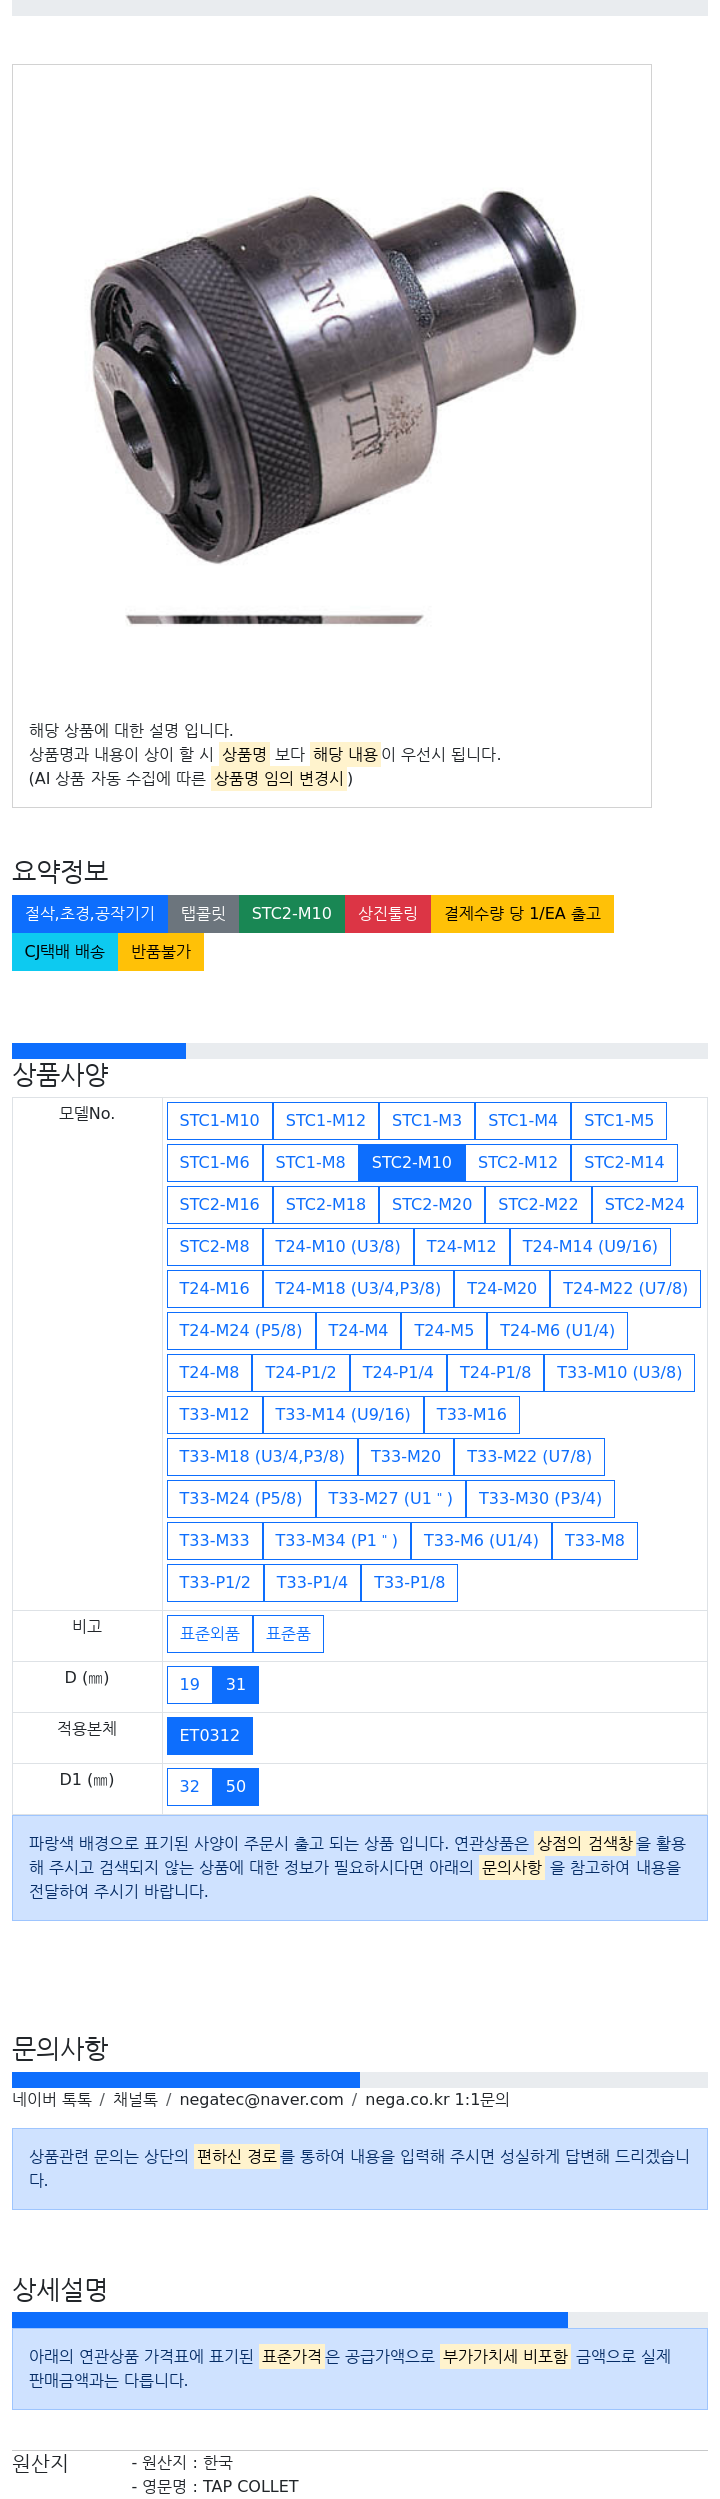
Task: Choose model STC2-M12
Action: [517, 1162]
